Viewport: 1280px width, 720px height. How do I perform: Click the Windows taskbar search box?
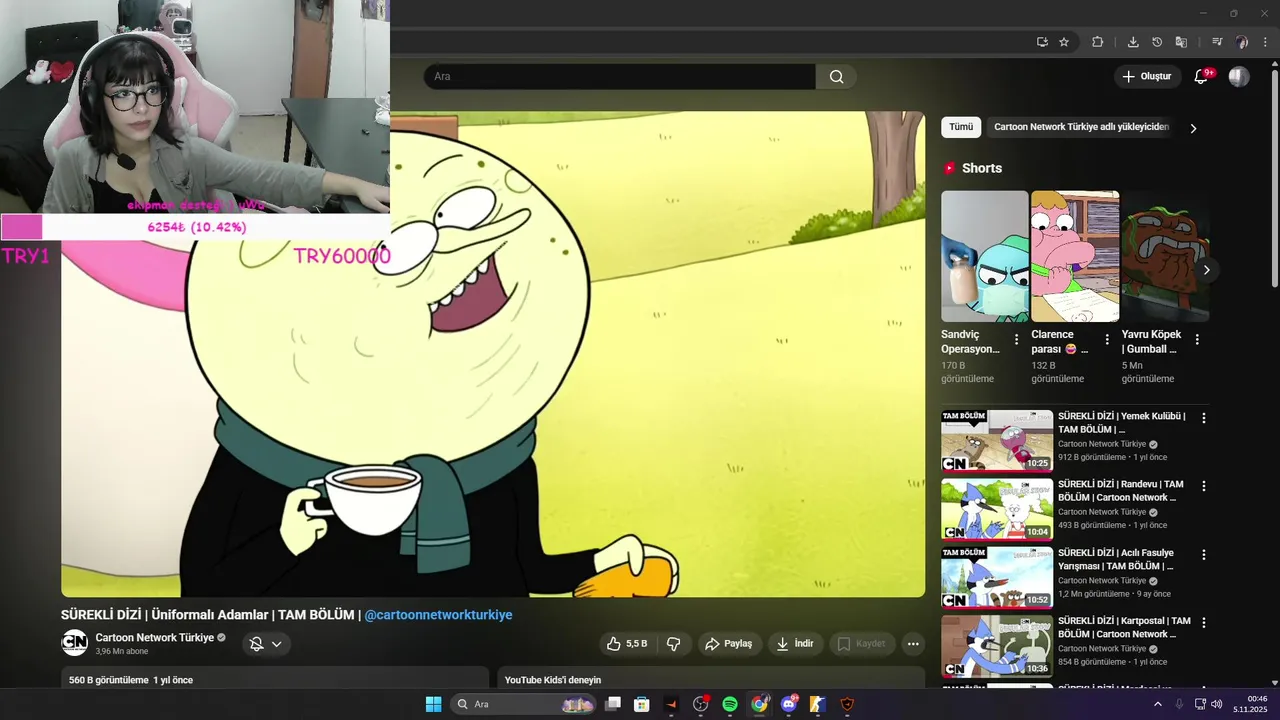[525, 704]
